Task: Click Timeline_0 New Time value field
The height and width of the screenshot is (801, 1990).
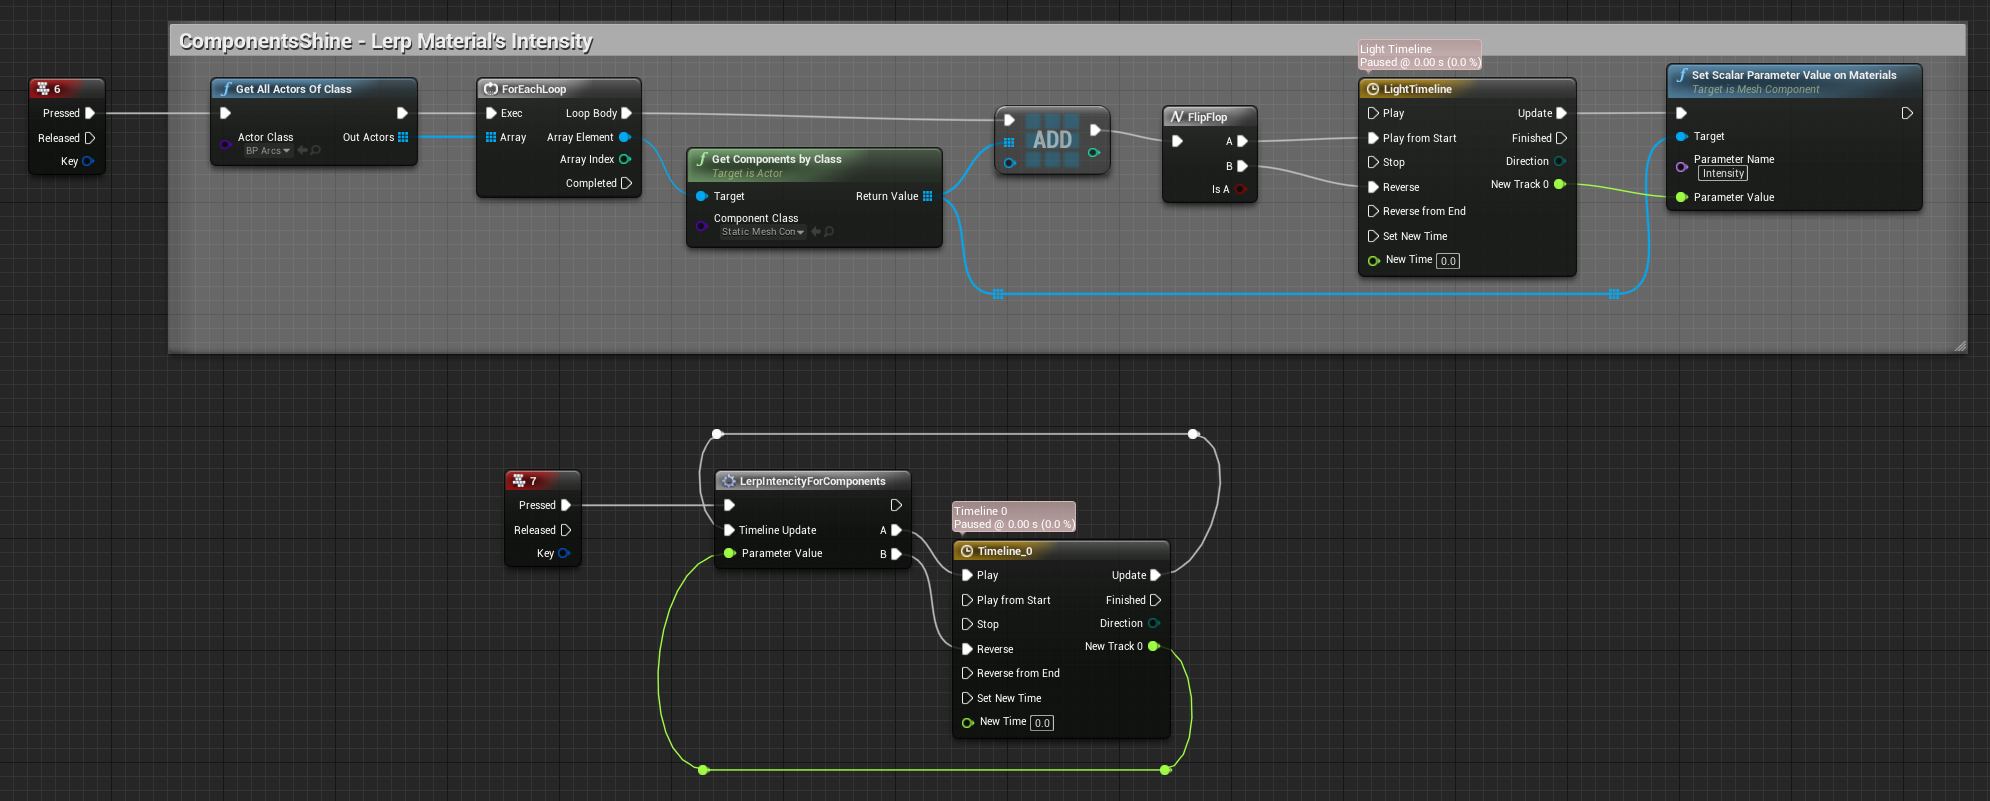Action: [x=1042, y=723]
